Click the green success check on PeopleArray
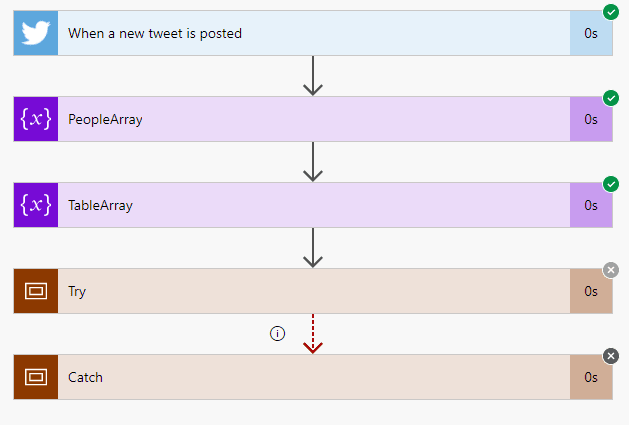The height and width of the screenshot is (425, 629). pos(611,98)
